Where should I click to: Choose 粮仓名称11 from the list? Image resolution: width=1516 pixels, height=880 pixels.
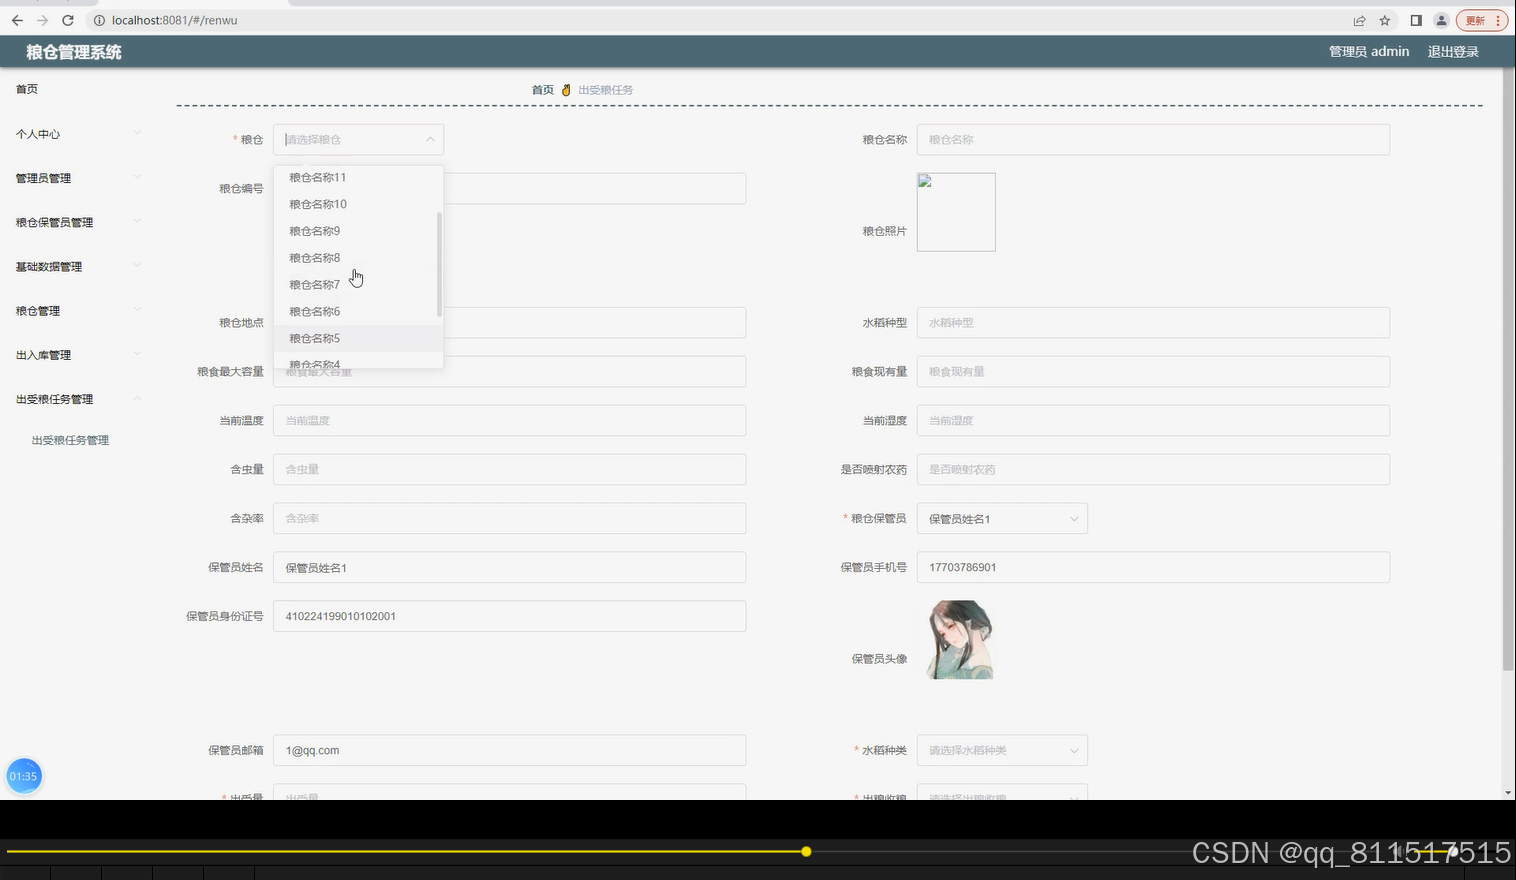pos(358,177)
